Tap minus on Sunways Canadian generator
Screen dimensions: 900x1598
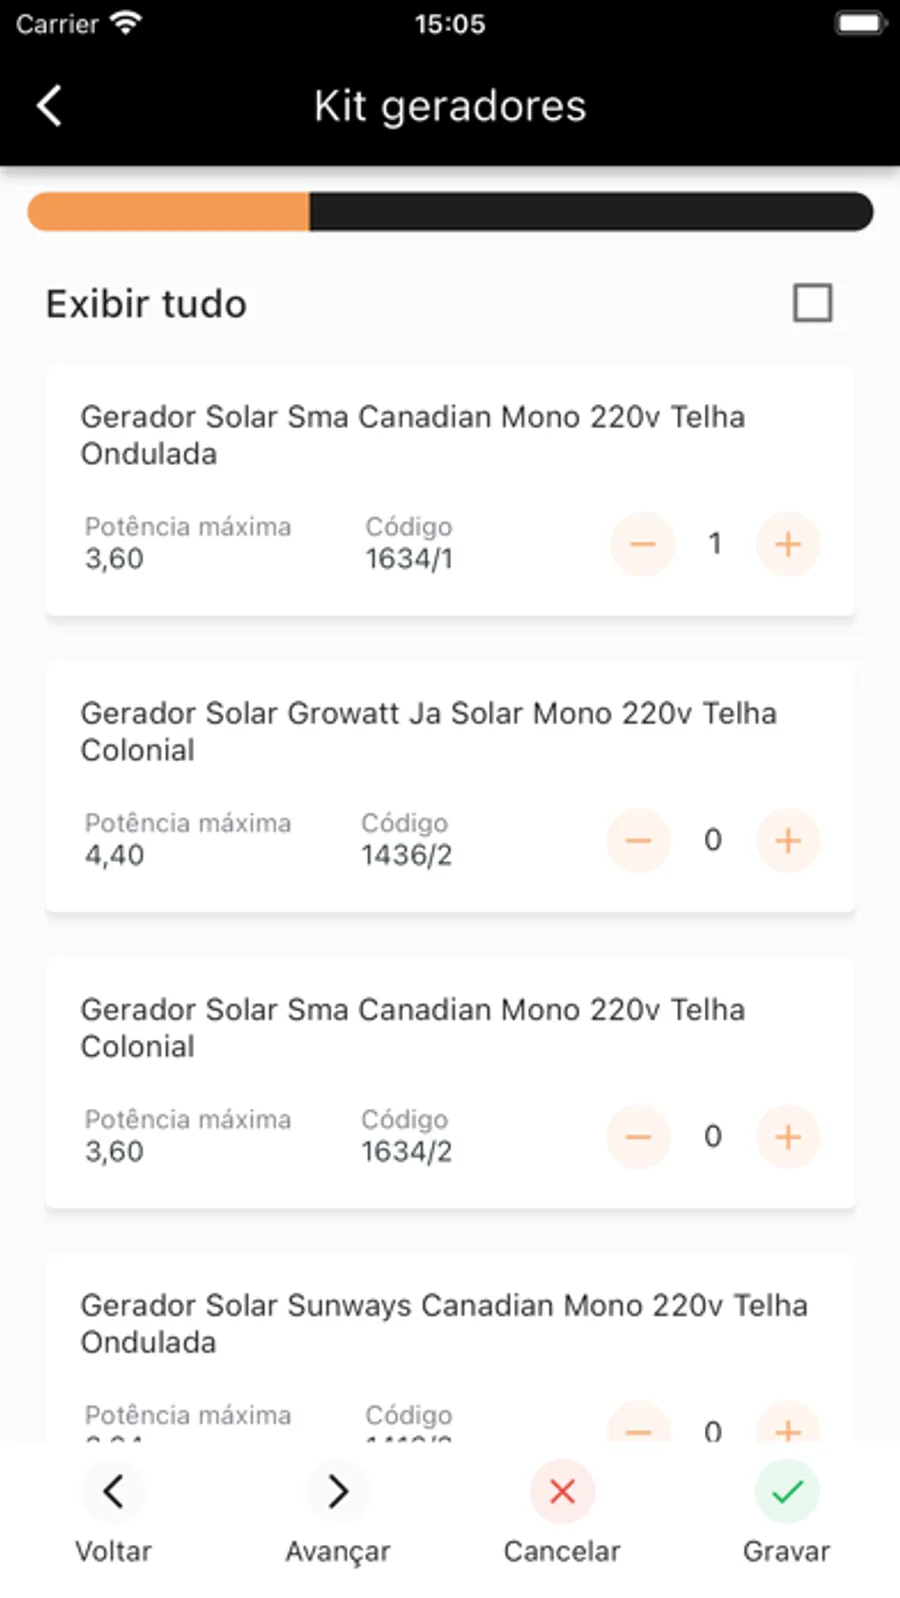coord(638,1428)
